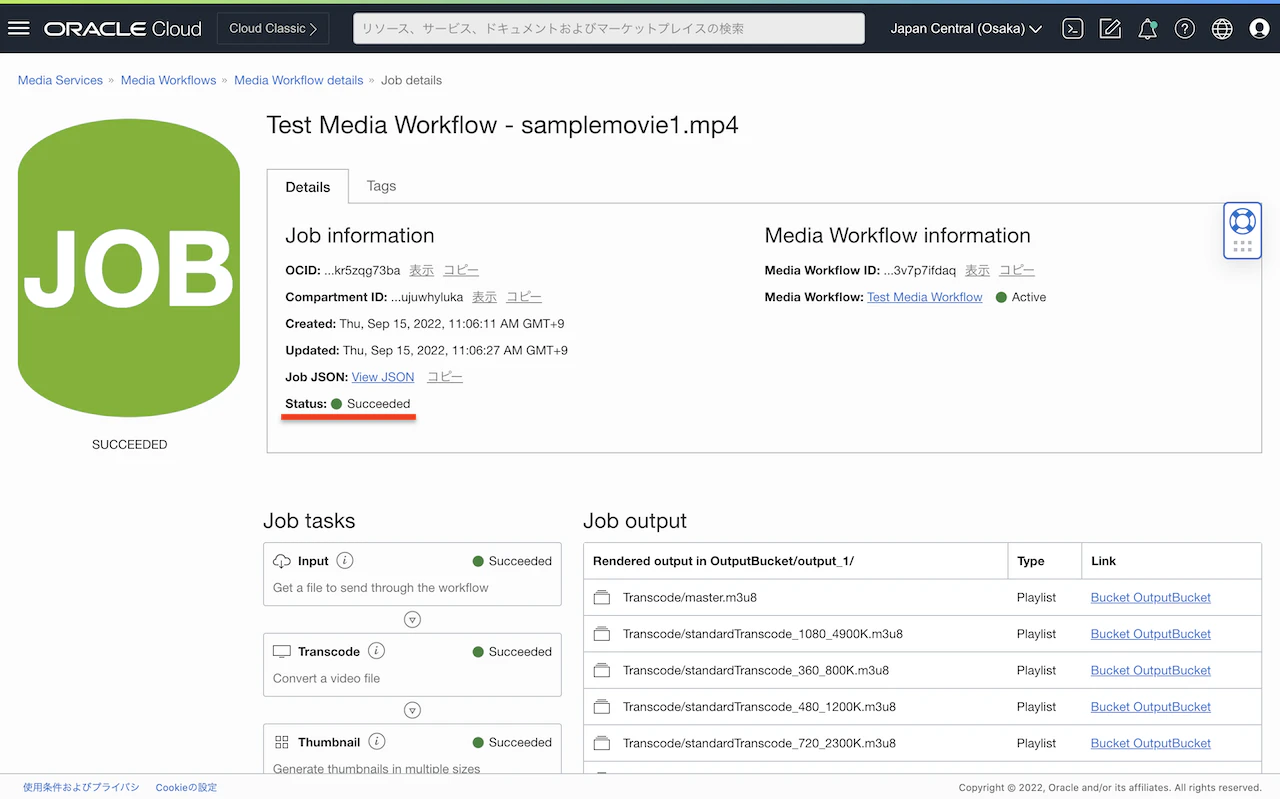Switch to the Tags tab
Image resolution: width=1280 pixels, height=799 pixels.
(x=381, y=186)
